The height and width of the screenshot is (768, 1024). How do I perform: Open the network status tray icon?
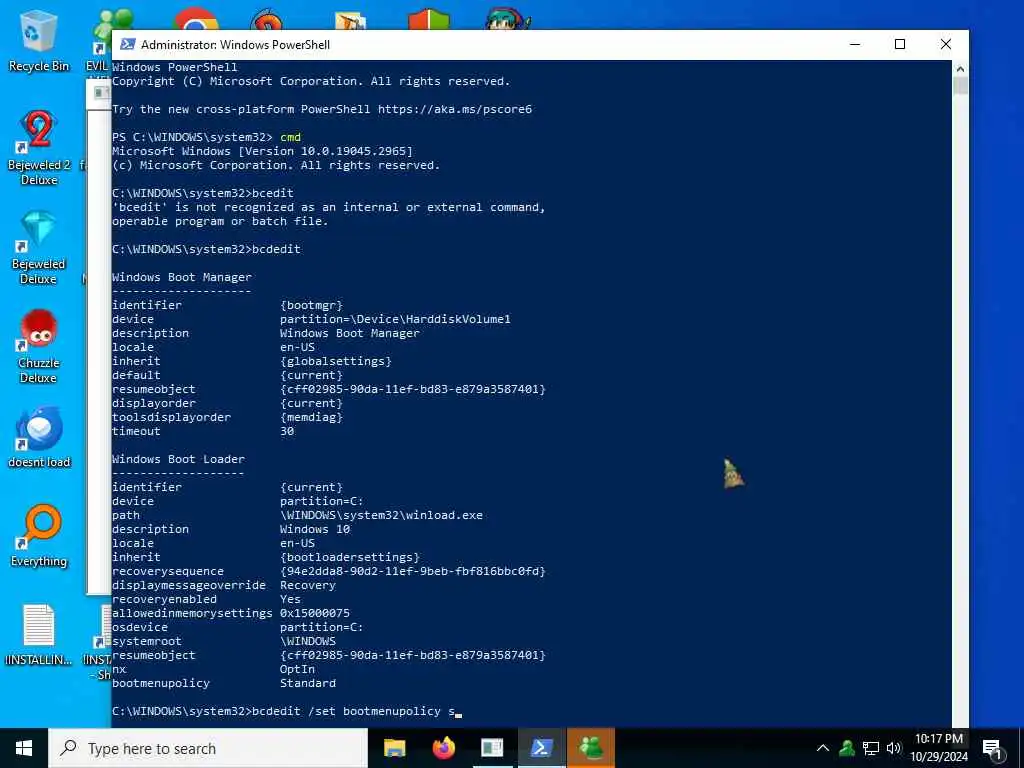coord(871,748)
